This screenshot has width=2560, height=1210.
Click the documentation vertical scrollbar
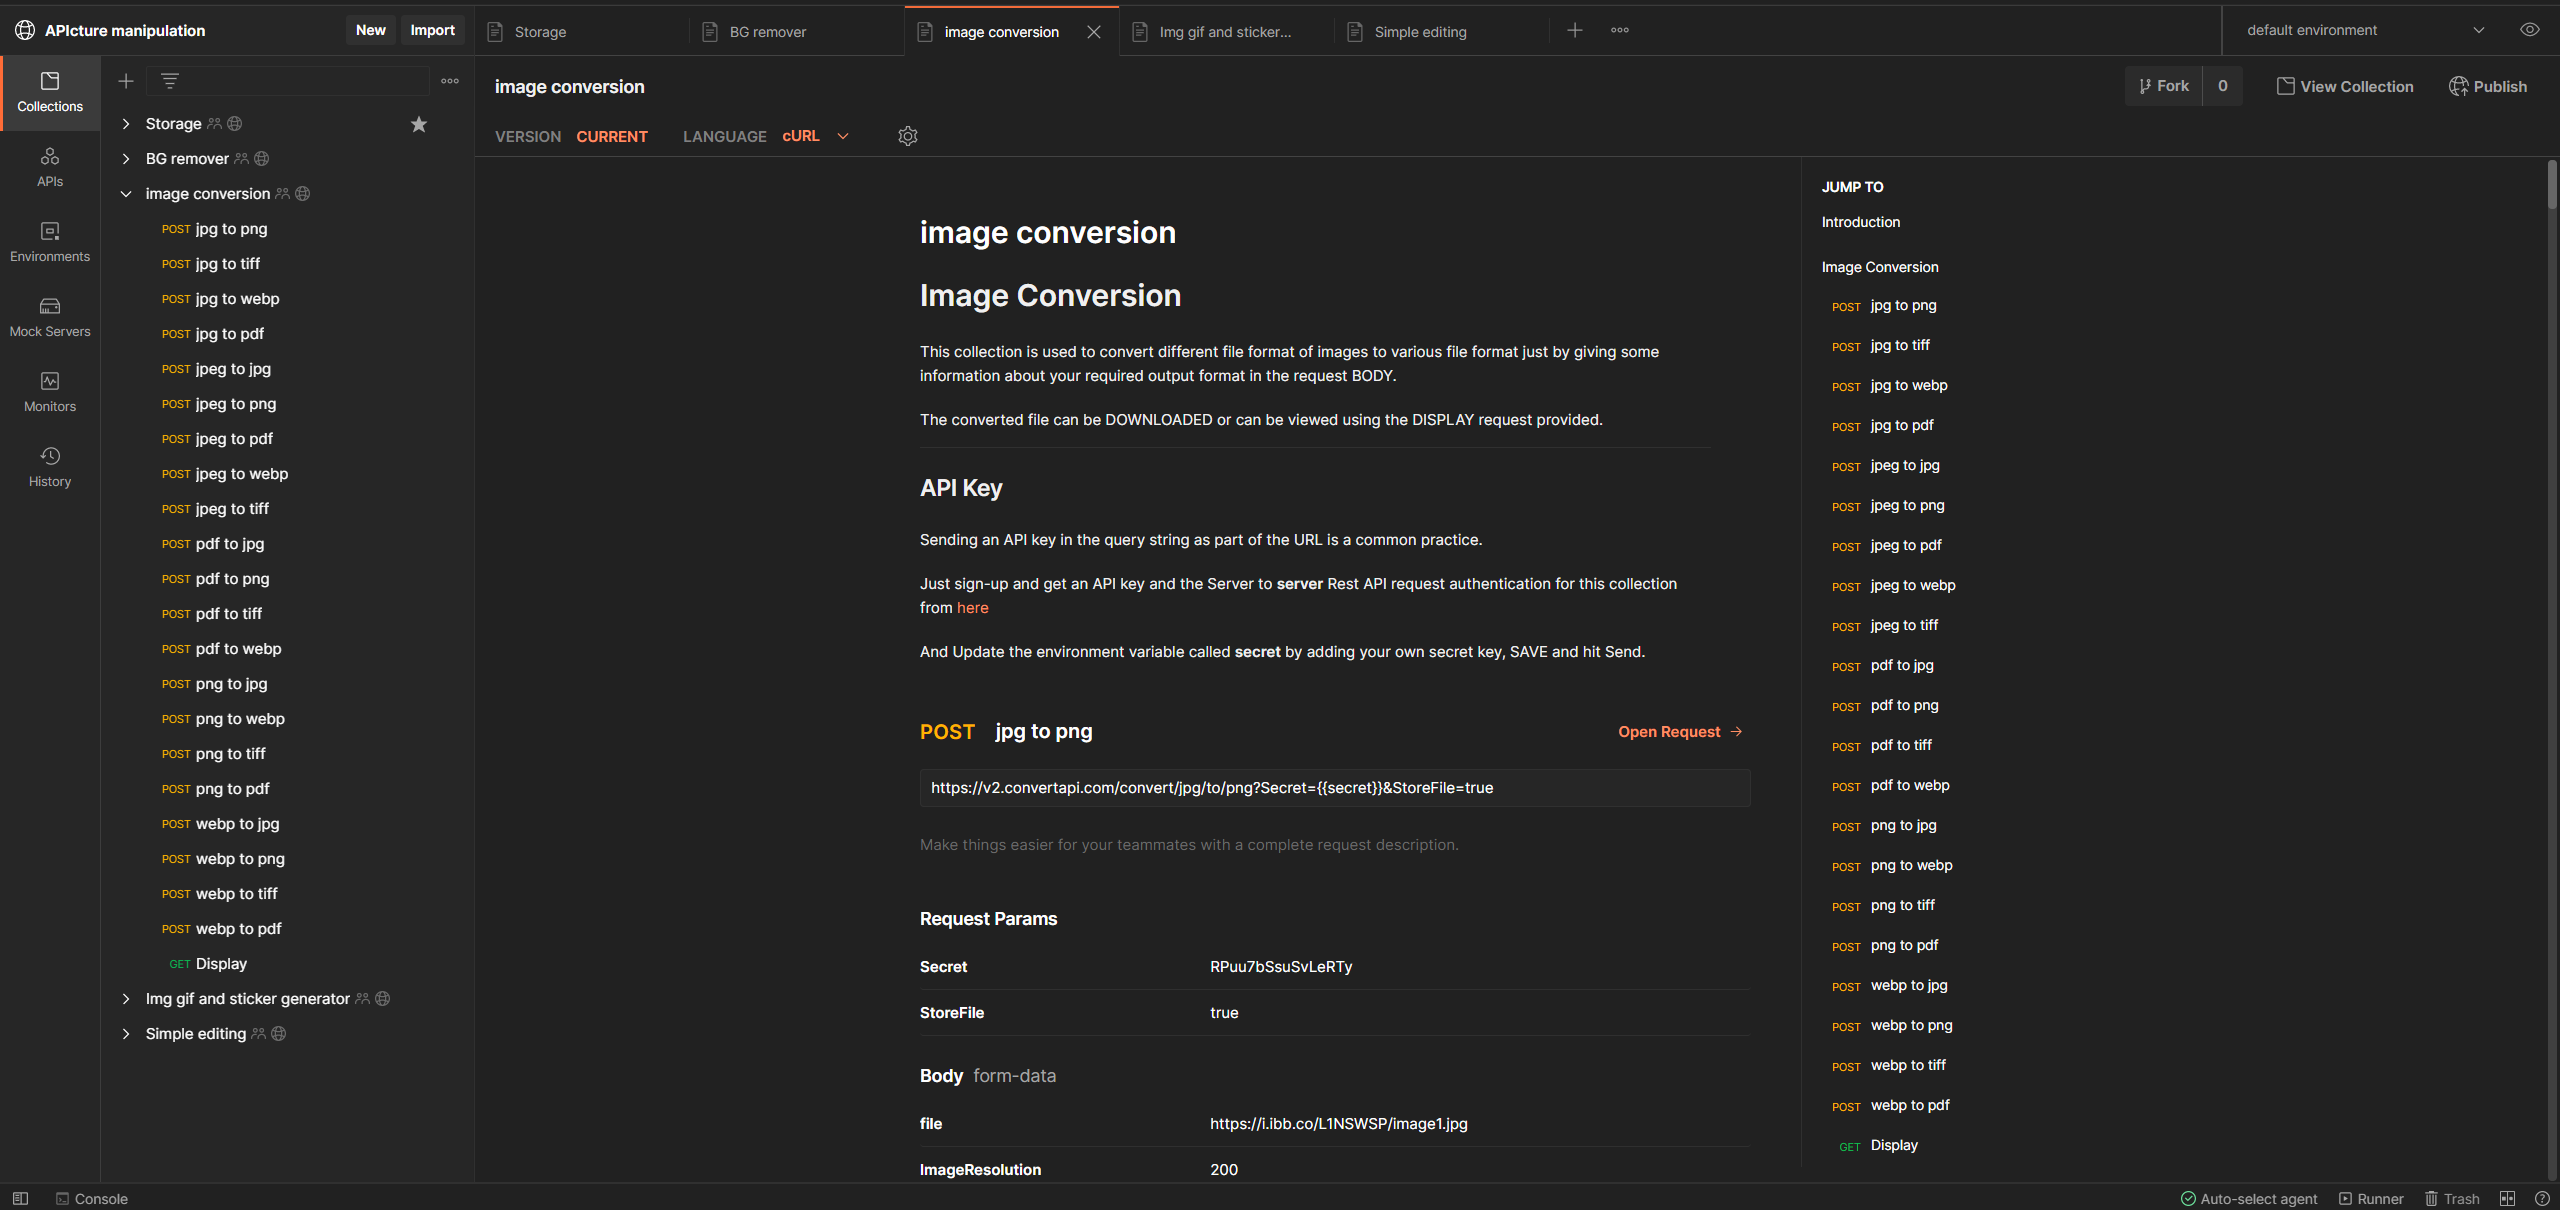click(2551, 185)
